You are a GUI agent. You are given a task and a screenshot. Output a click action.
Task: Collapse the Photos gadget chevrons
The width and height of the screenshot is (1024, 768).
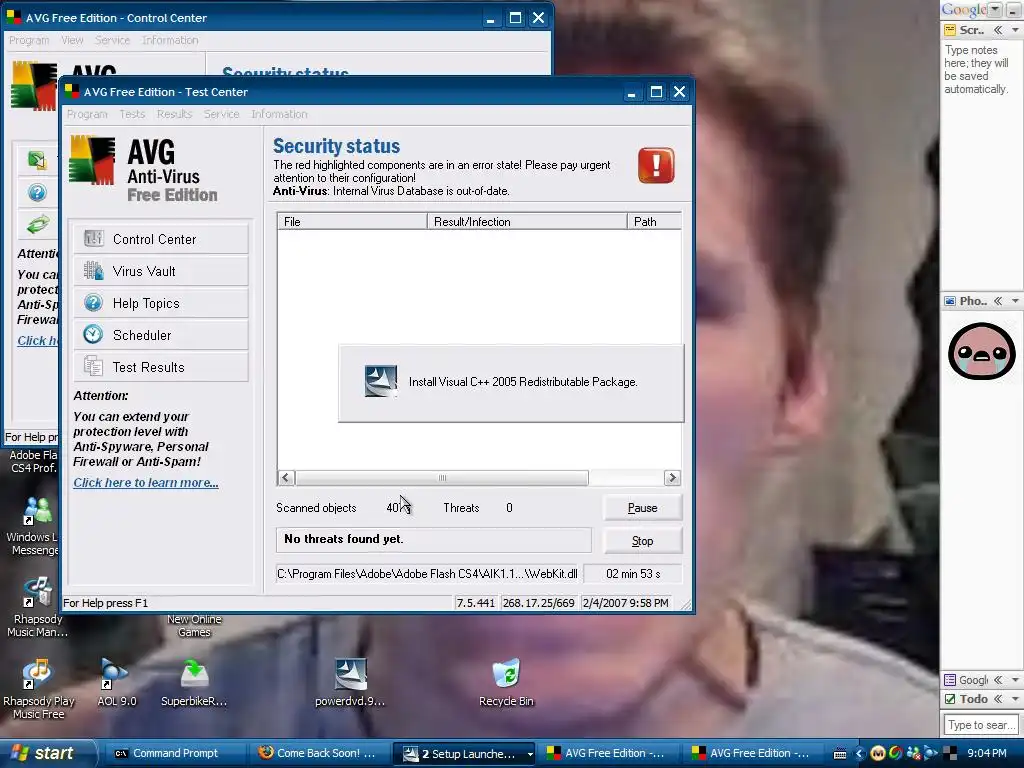pyautogui.click(x=998, y=301)
